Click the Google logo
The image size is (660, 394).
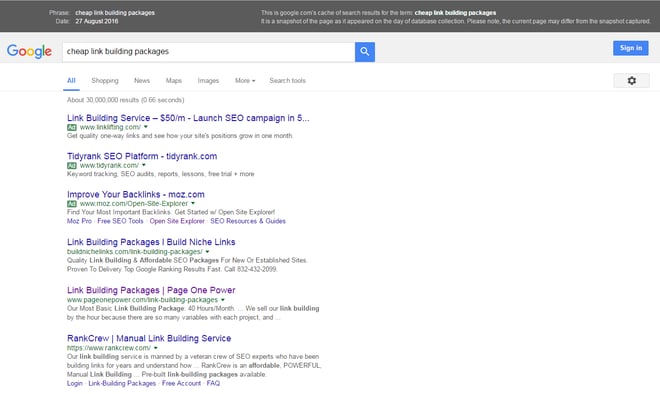point(29,51)
